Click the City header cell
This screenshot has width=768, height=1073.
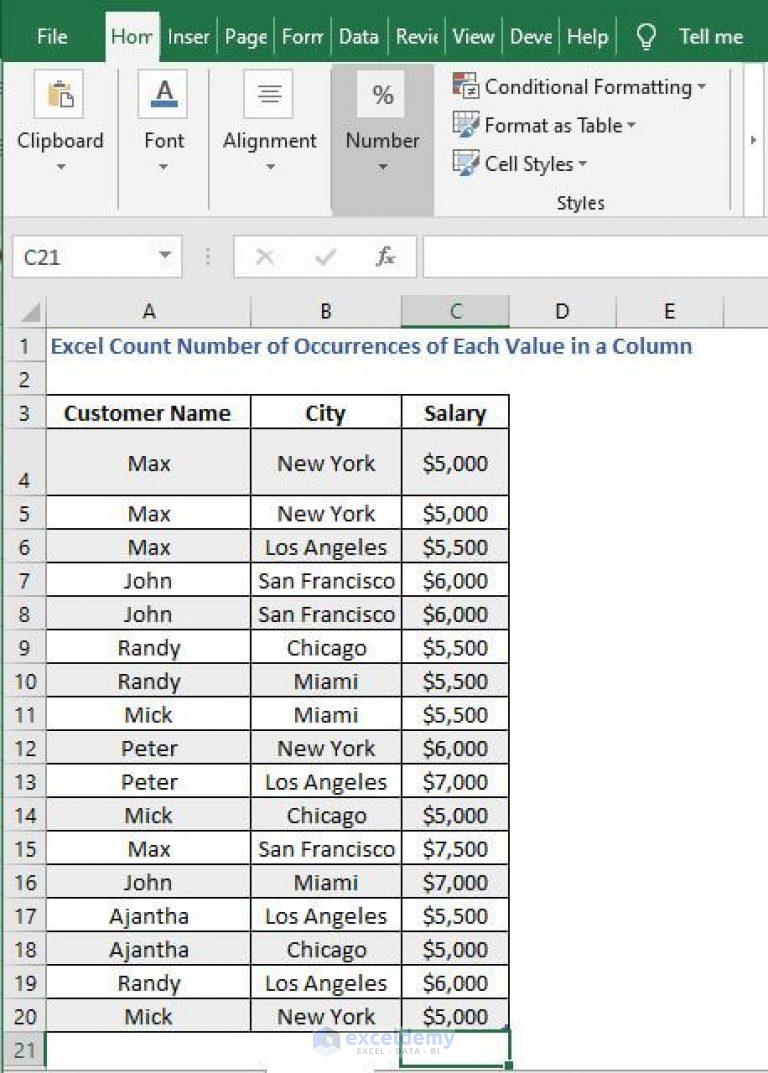coord(326,413)
